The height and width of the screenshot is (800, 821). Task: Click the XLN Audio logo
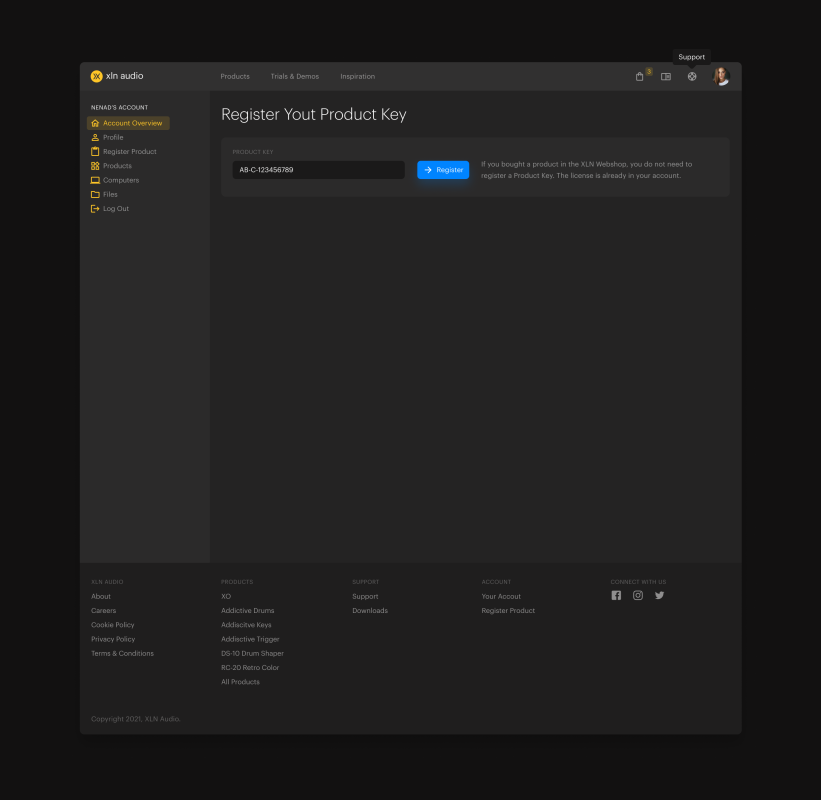click(x=117, y=76)
